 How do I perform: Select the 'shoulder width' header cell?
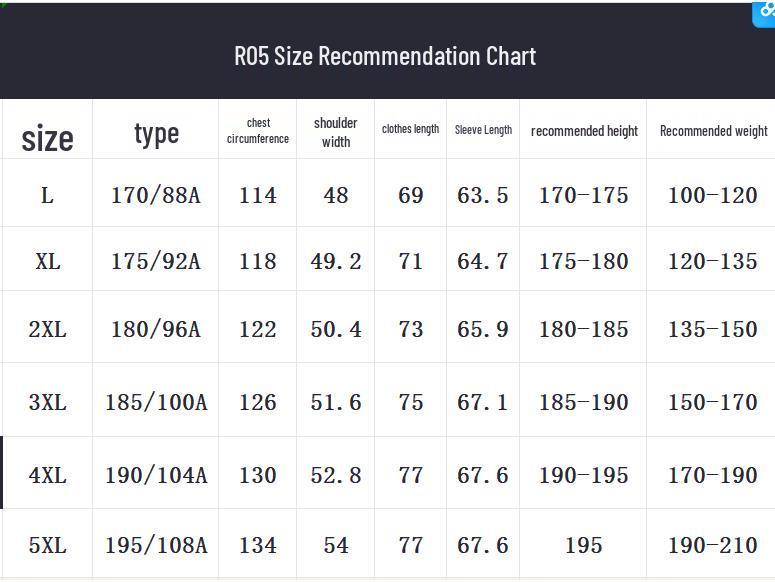[336, 132]
